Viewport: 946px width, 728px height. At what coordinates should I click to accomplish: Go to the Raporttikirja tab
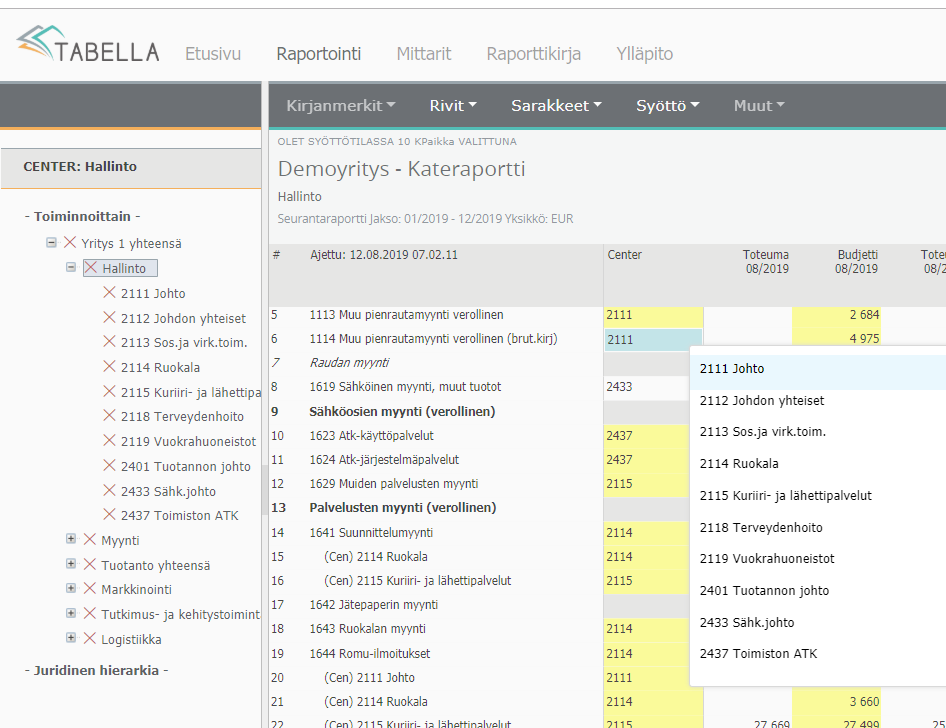click(x=533, y=54)
